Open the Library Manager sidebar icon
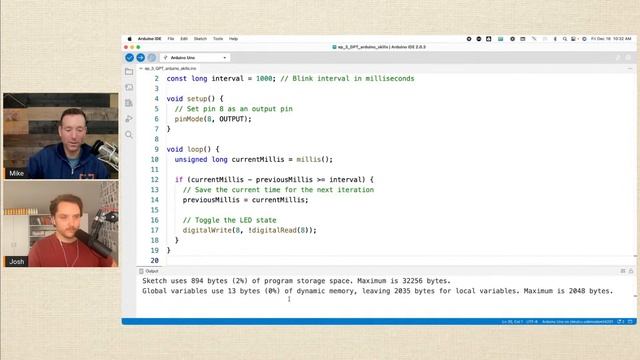Viewport: 640px width, 360px height. click(x=129, y=103)
